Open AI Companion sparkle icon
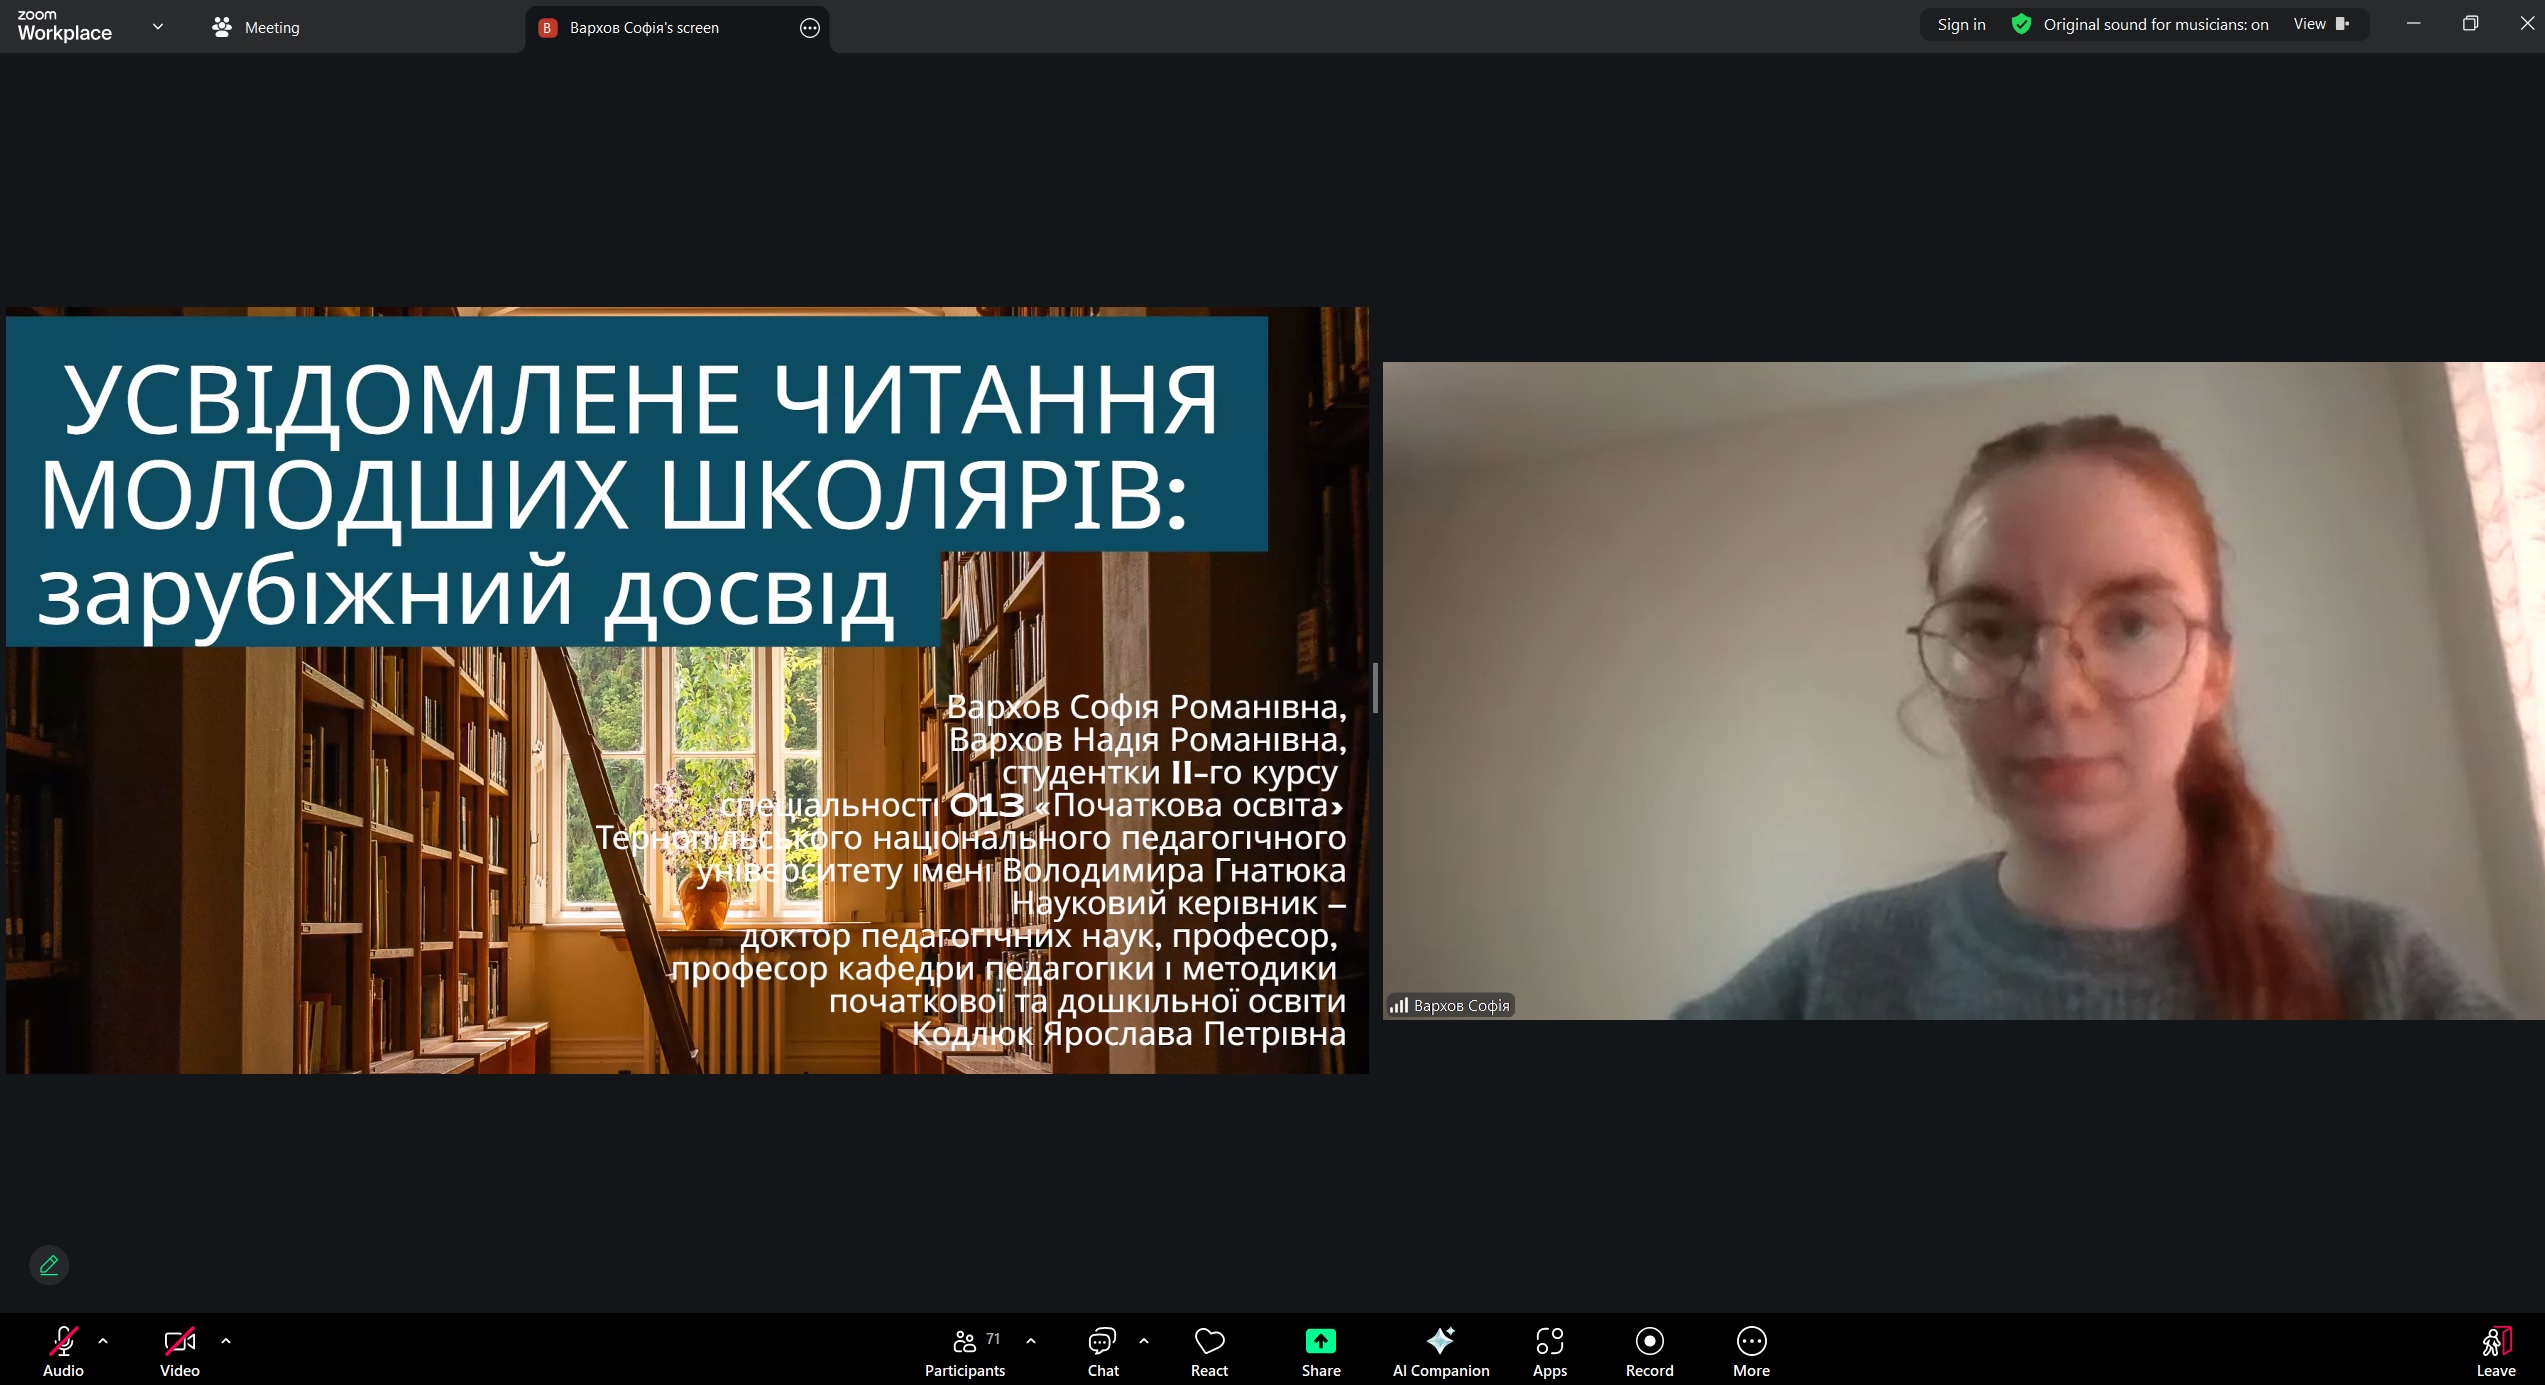2545x1385 pixels. coord(1440,1341)
